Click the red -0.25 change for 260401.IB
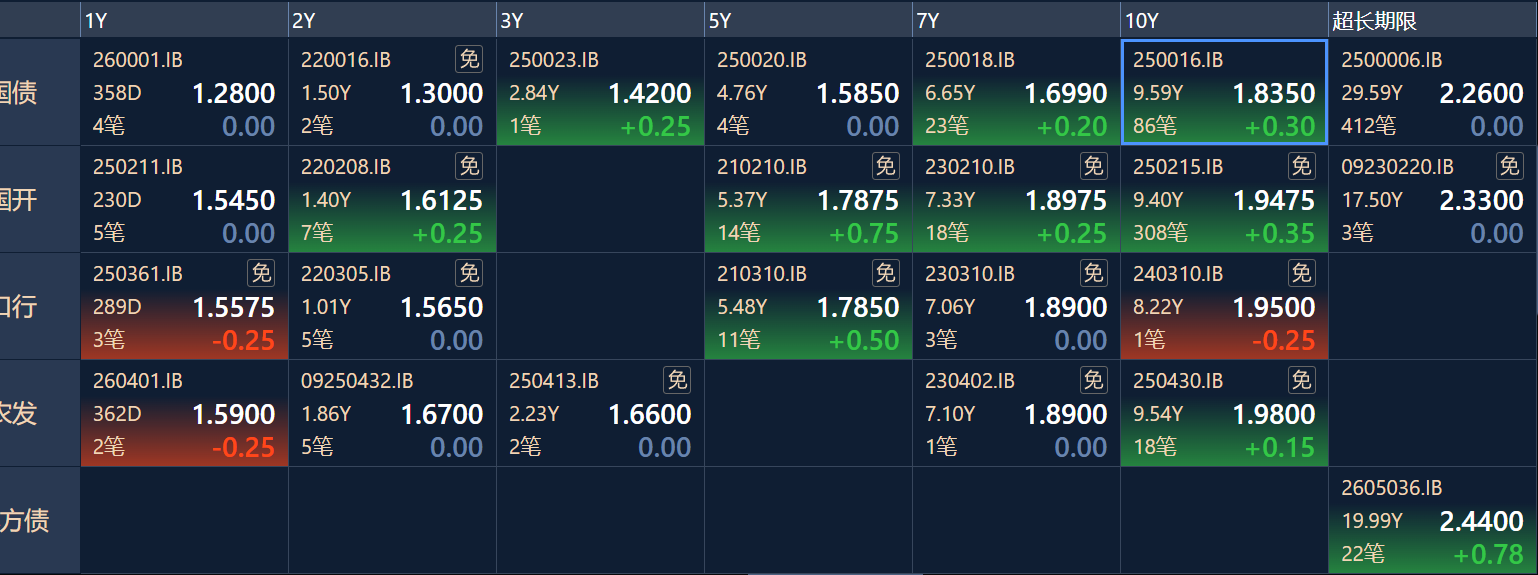Image resolution: width=1538 pixels, height=575 pixels. (243, 448)
